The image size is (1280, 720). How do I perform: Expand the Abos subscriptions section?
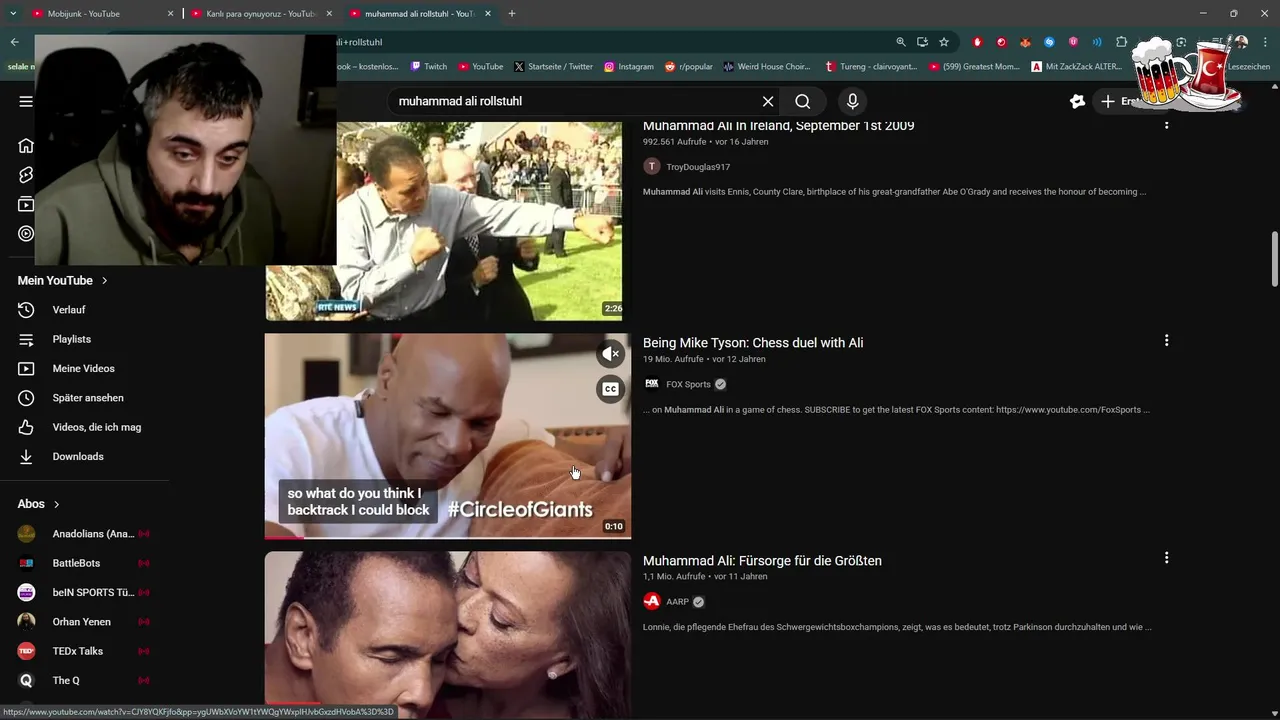(x=39, y=504)
